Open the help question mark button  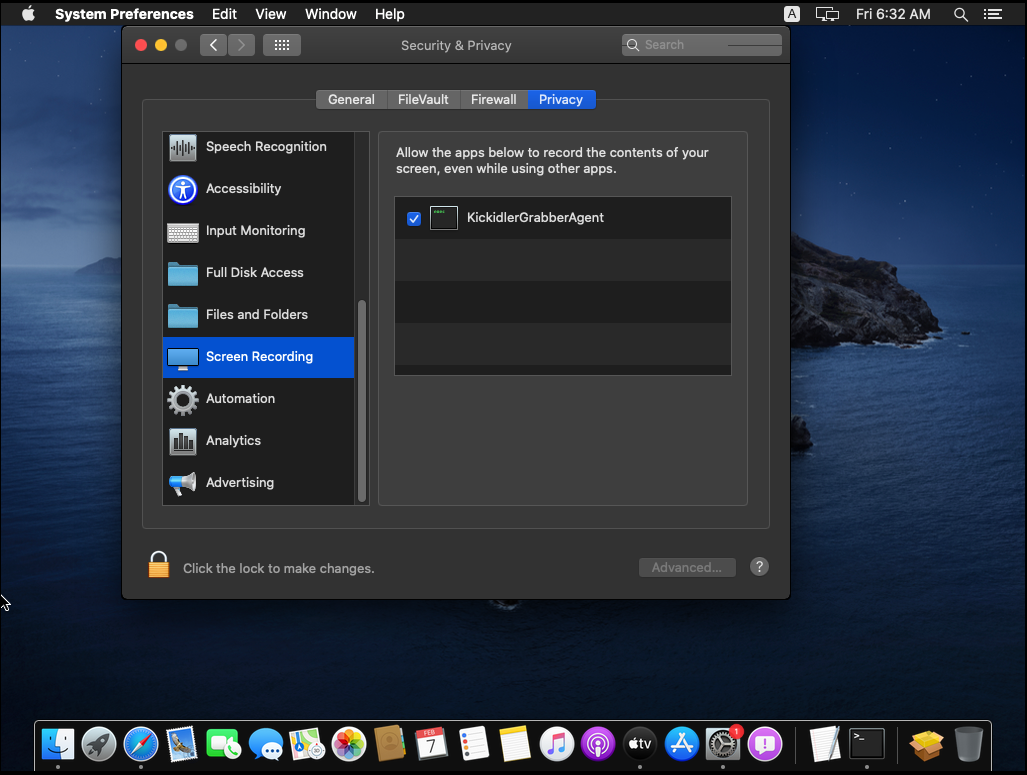point(759,567)
